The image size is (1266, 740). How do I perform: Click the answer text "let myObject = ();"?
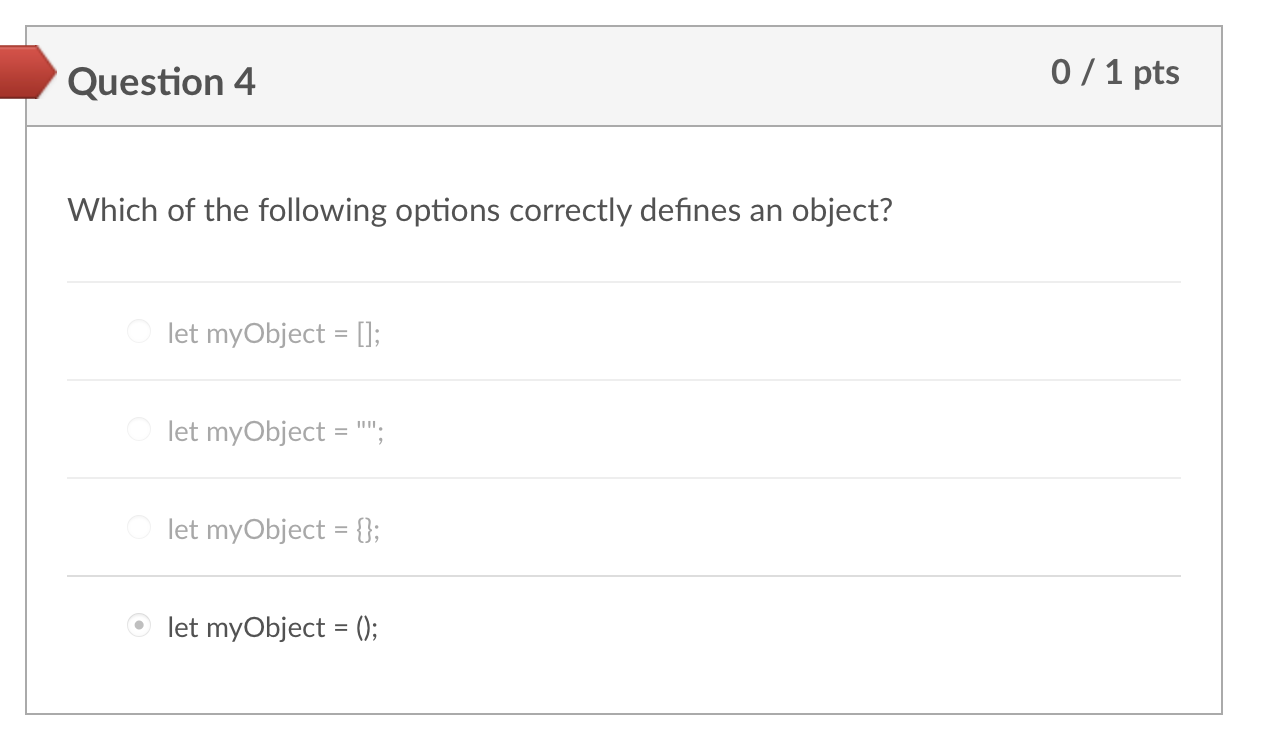click(x=273, y=627)
